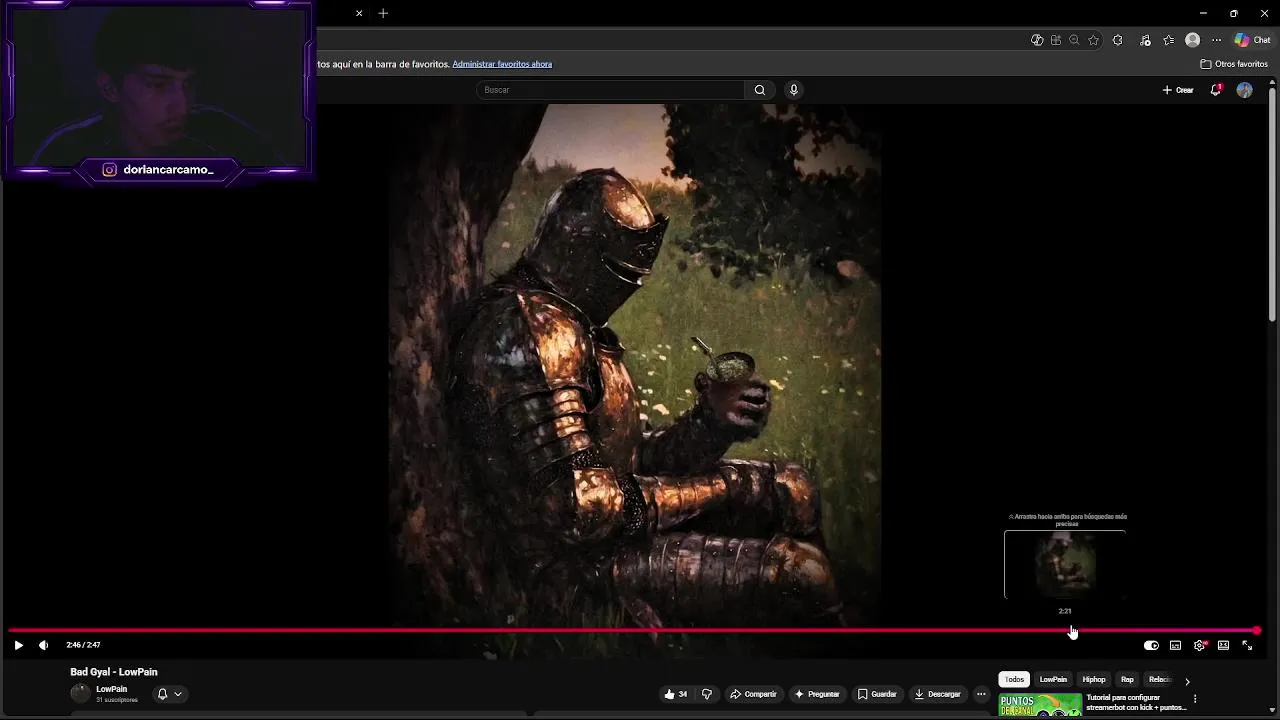Click the install app icon in address bar
This screenshot has width=1280, height=720.
(x=1055, y=40)
